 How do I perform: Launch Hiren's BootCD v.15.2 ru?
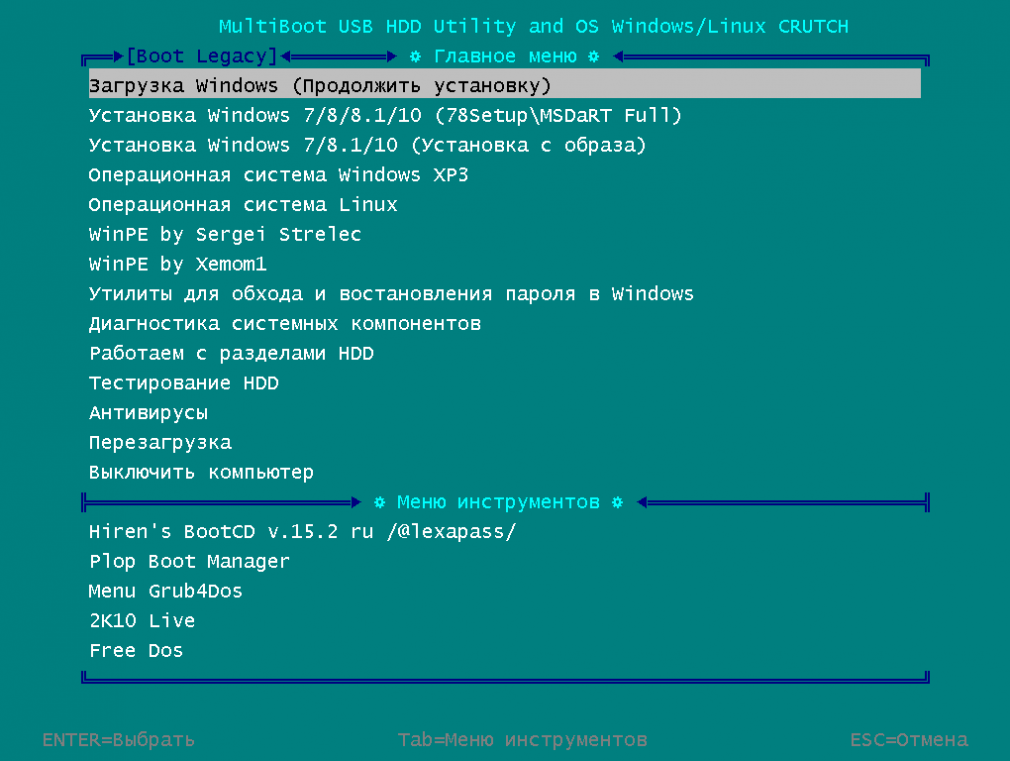pos(302,531)
